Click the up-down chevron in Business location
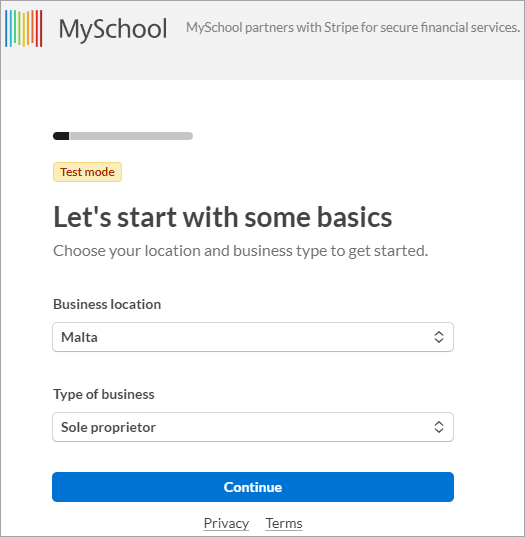 (439, 337)
